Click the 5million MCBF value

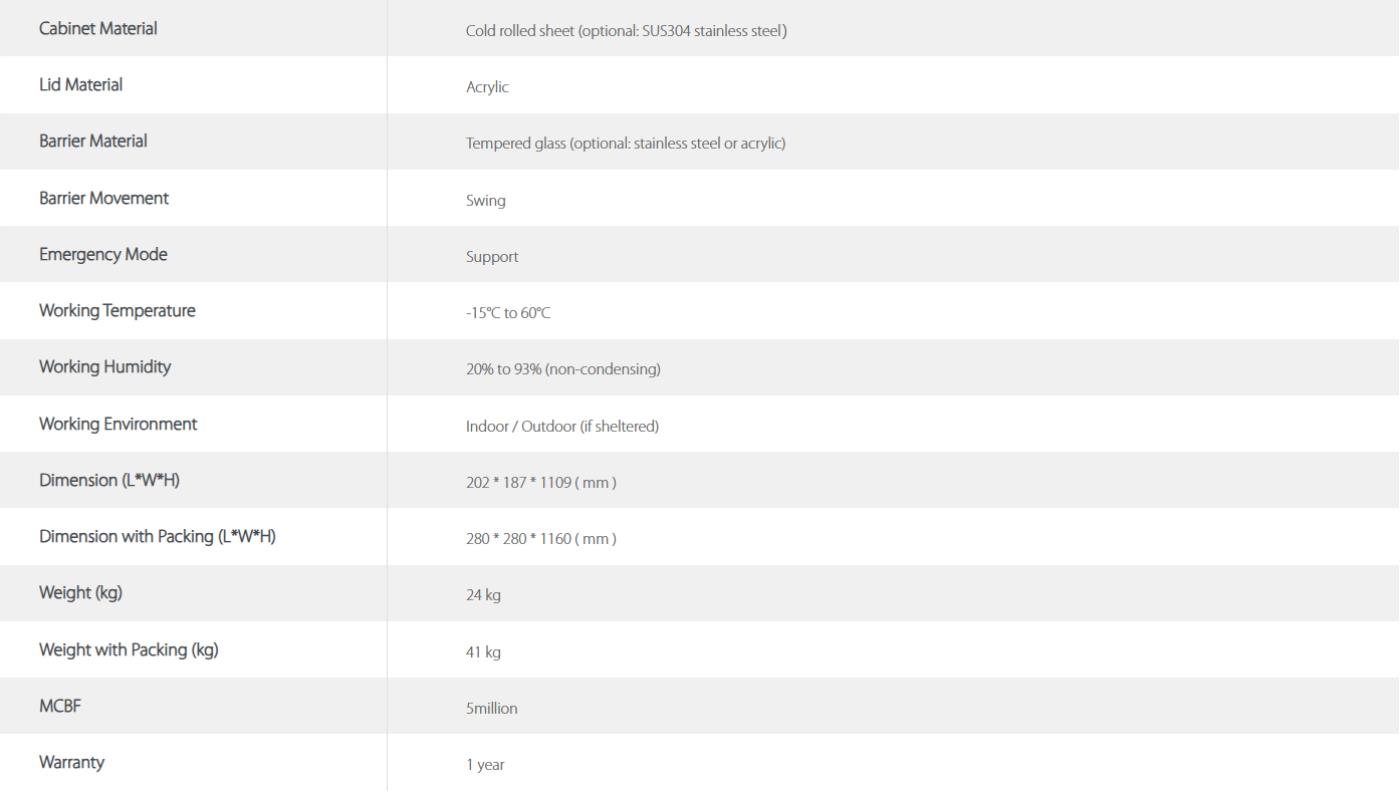(x=492, y=709)
